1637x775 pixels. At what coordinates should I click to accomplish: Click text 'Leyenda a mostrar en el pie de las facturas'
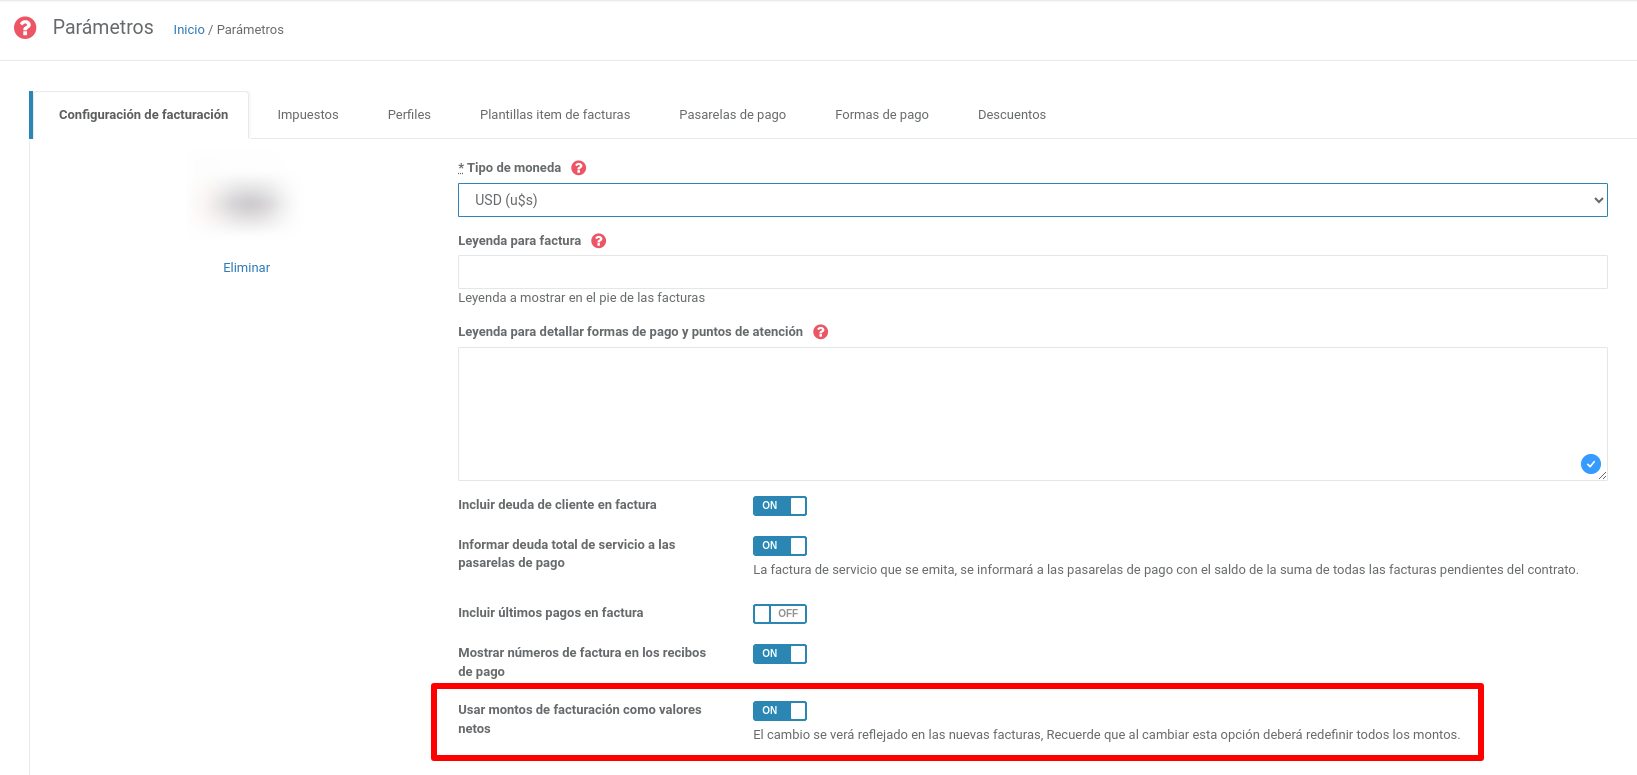point(581,298)
